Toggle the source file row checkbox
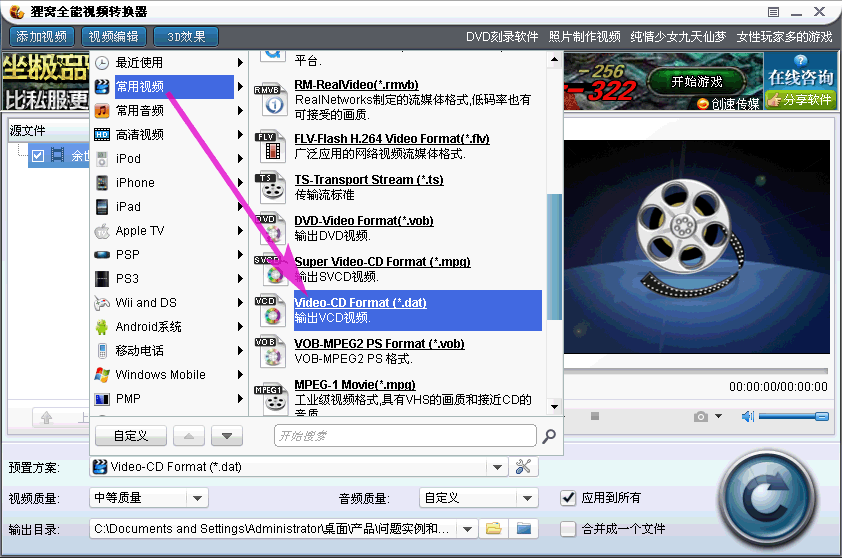Image resolution: width=842 pixels, height=558 pixels. (38, 156)
